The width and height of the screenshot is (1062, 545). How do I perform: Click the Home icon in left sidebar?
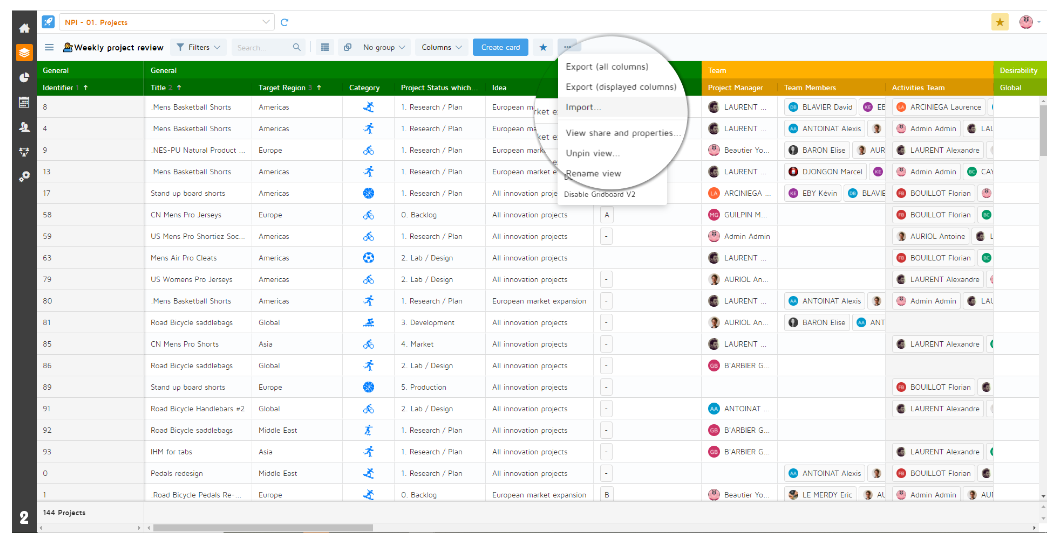(x=24, y=28)
